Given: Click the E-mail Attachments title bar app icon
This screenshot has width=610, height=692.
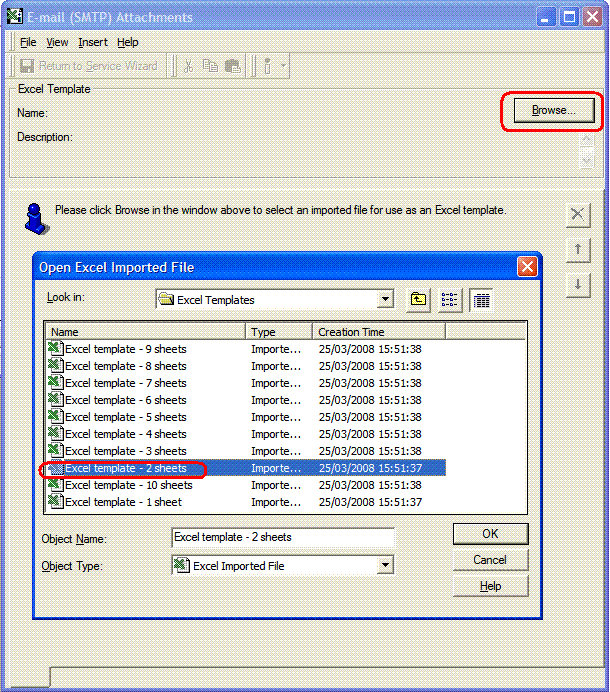Looking at the screenshot, I should (15, 16).
